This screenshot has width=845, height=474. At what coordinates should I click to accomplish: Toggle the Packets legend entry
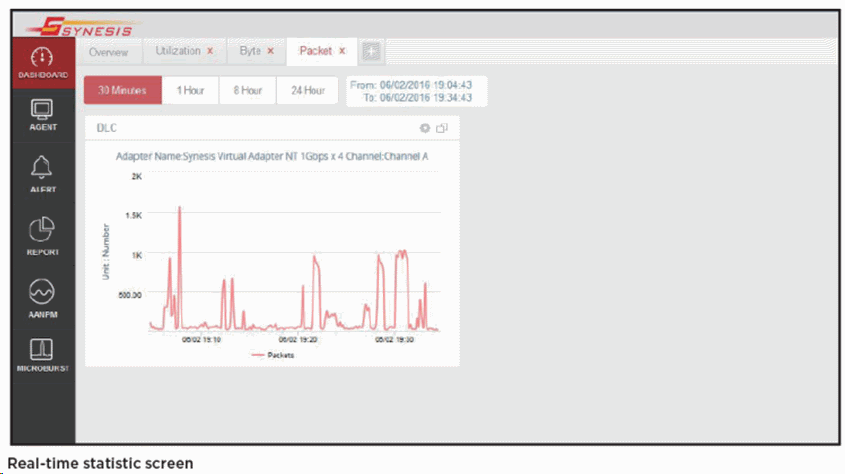click(272, 354)
